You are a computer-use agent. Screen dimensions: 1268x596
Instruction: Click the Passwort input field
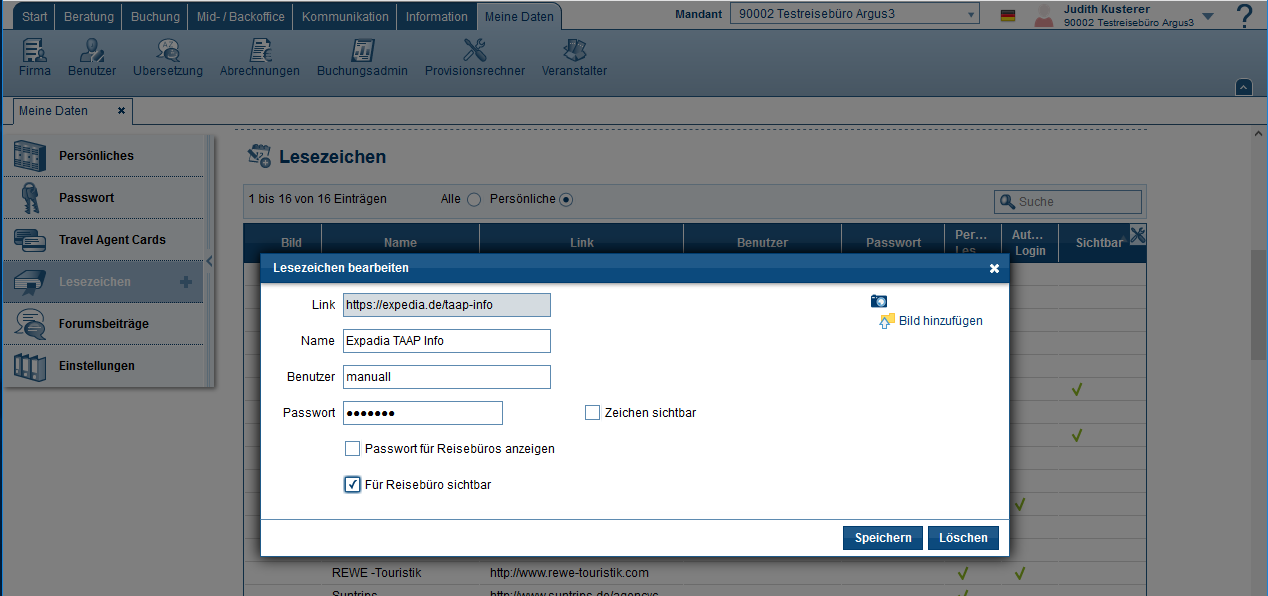422,413
